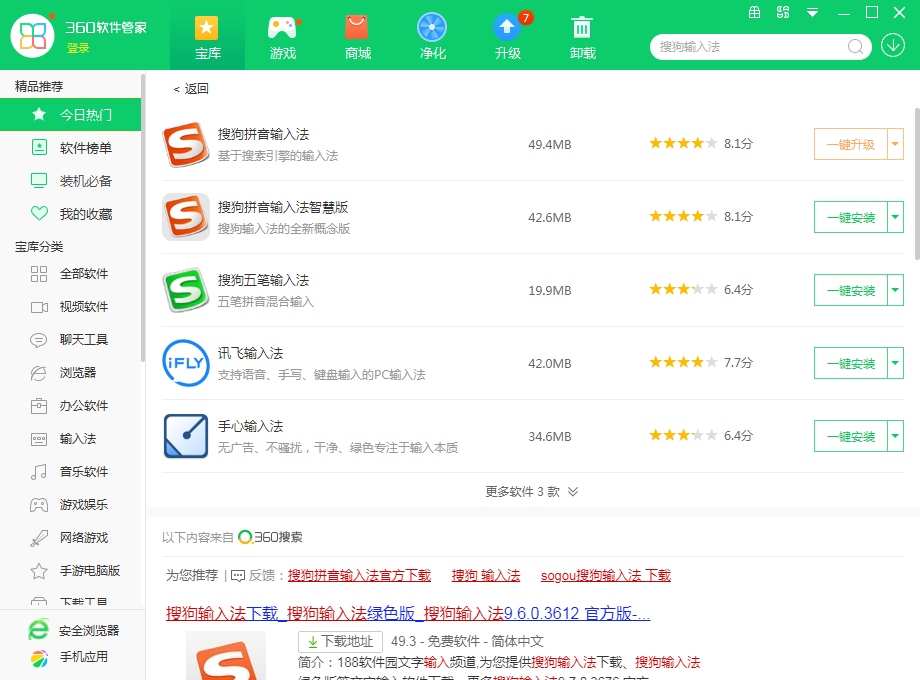This screenshot has width=920, height=680.
Task: Click the search magnifier icon
Action: coord(855,46)
